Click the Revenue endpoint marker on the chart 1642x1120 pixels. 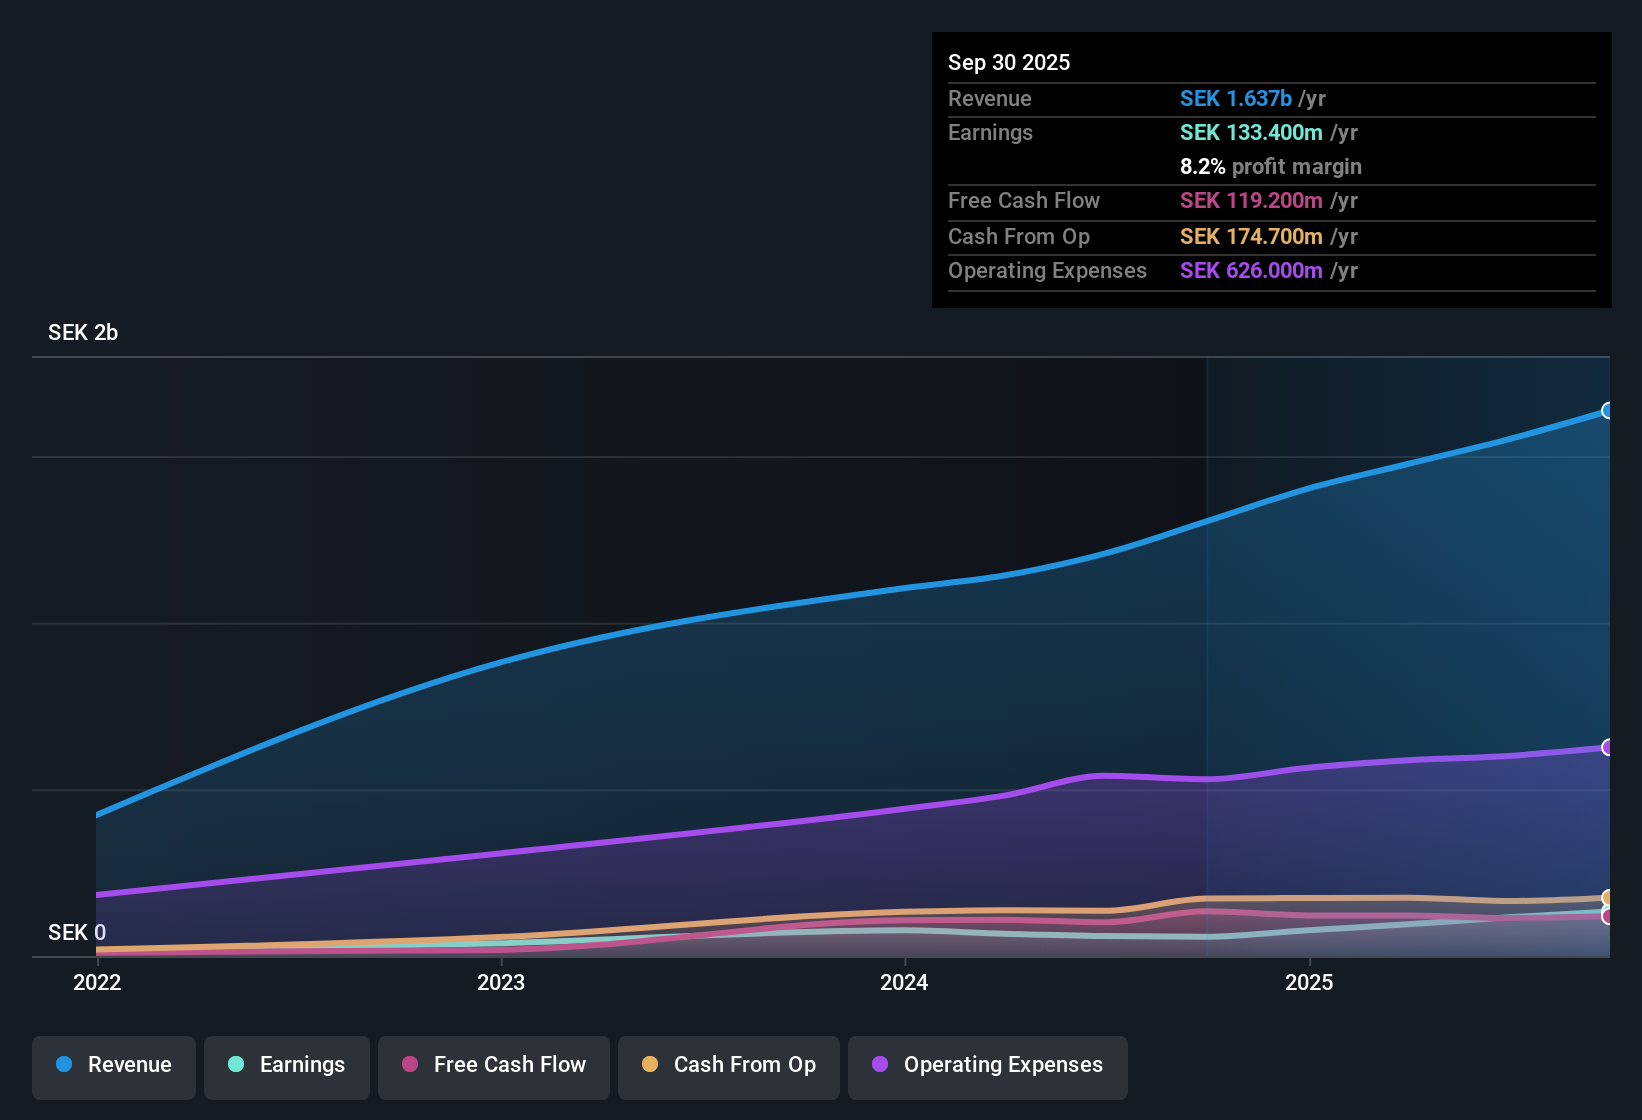[x=1608, y=410]
